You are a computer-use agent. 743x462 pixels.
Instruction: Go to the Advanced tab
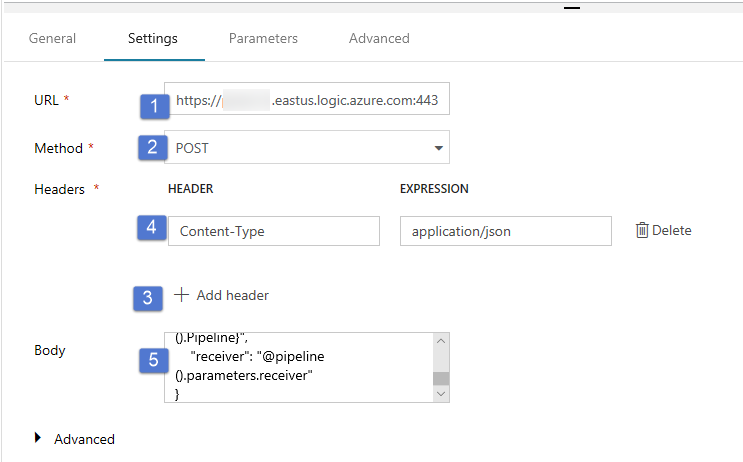379,39
